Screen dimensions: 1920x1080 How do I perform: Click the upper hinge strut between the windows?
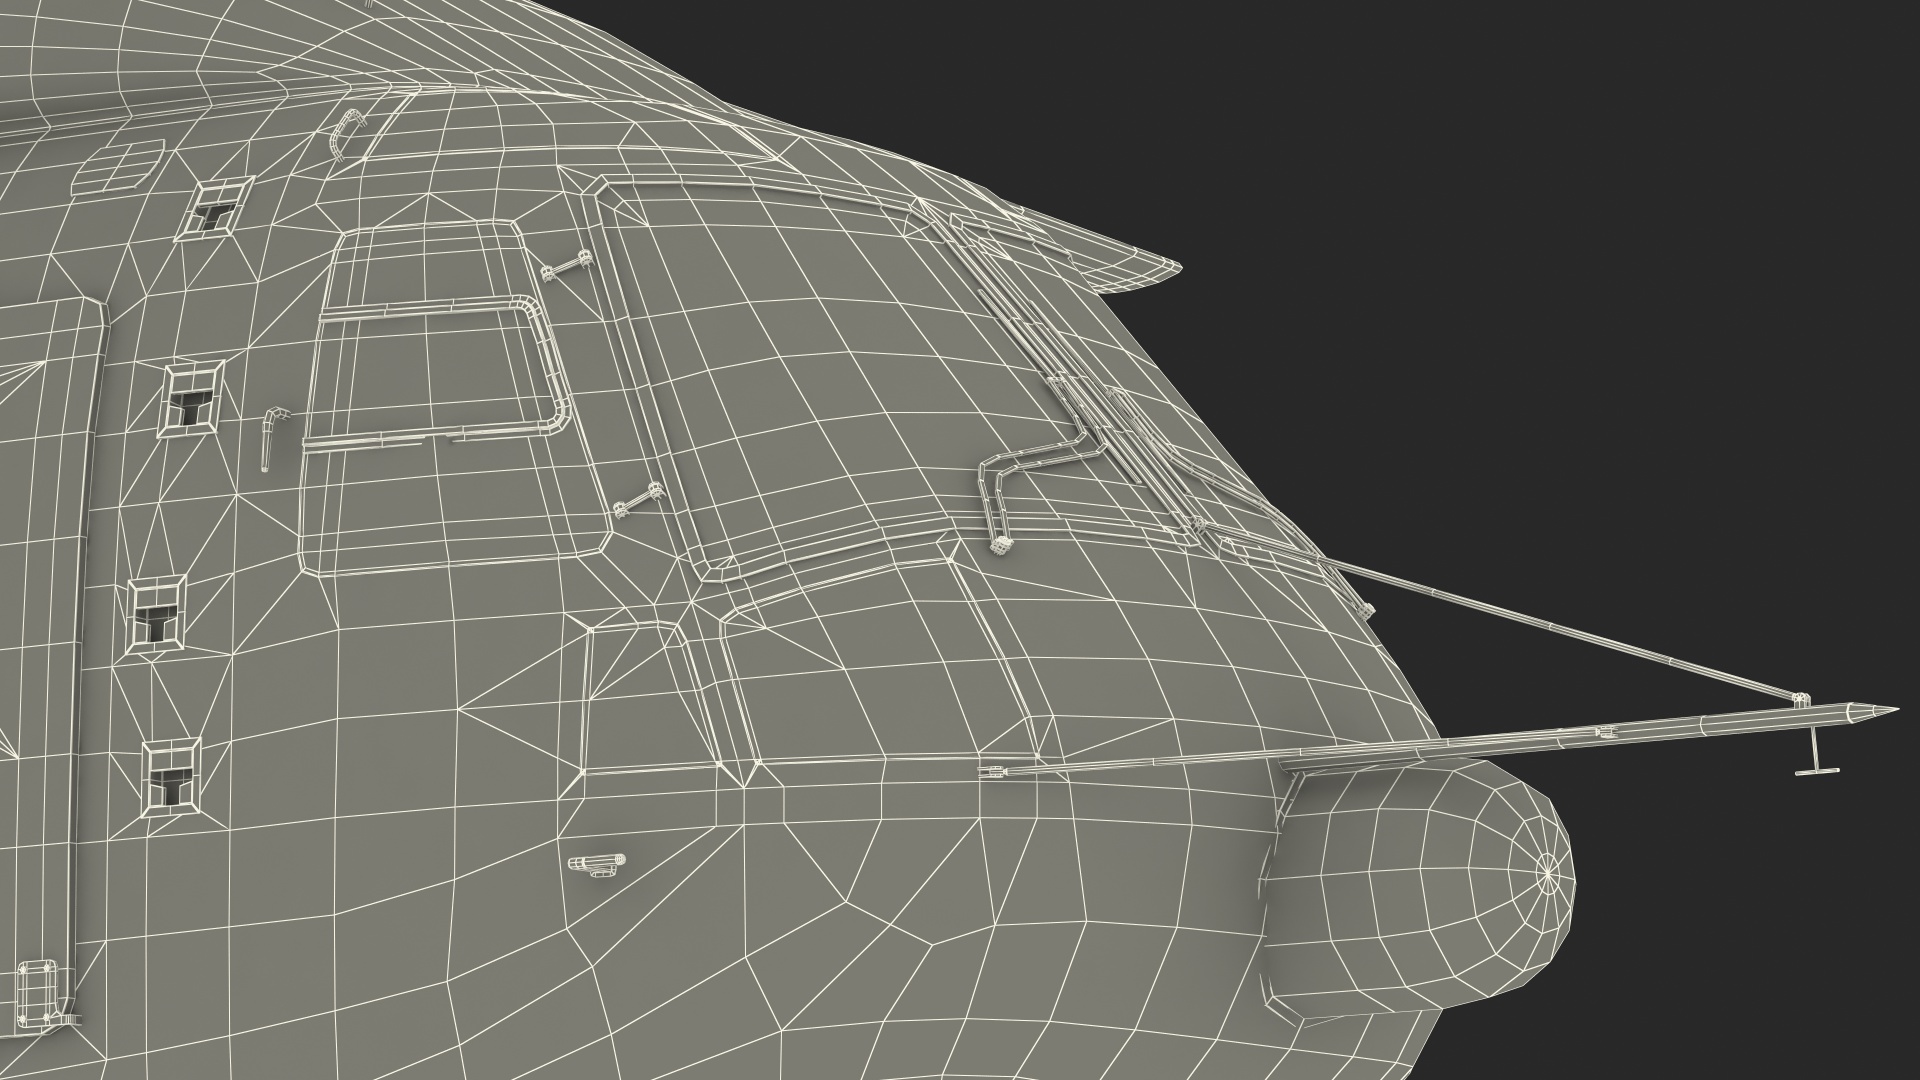tap(566, 266)
